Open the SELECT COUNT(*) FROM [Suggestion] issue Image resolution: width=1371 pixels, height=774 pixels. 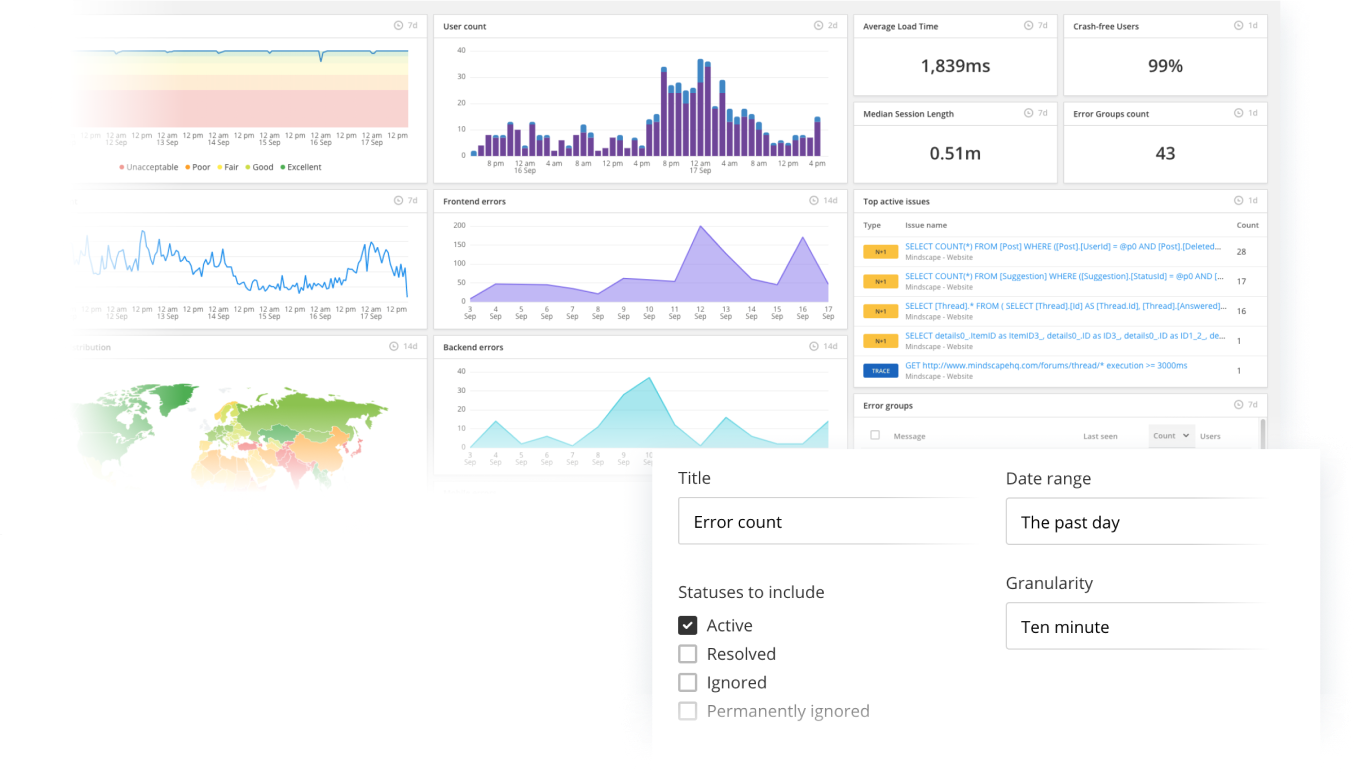point(1063,276)
